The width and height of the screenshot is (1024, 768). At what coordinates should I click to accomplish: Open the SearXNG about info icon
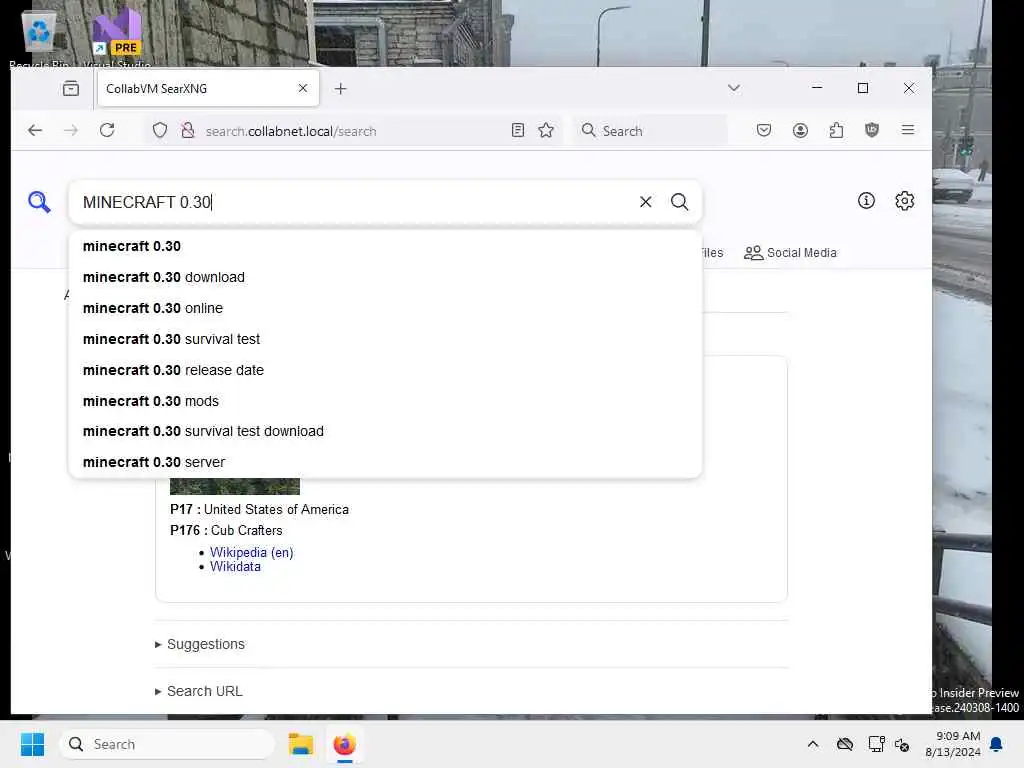click(x=866, y=200)
